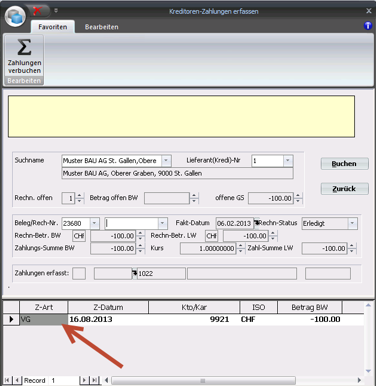Close the Kreditoren-Zahlungen erfassen window
The width and height of the screenshot is (376, 386).
tap(369, 11)
